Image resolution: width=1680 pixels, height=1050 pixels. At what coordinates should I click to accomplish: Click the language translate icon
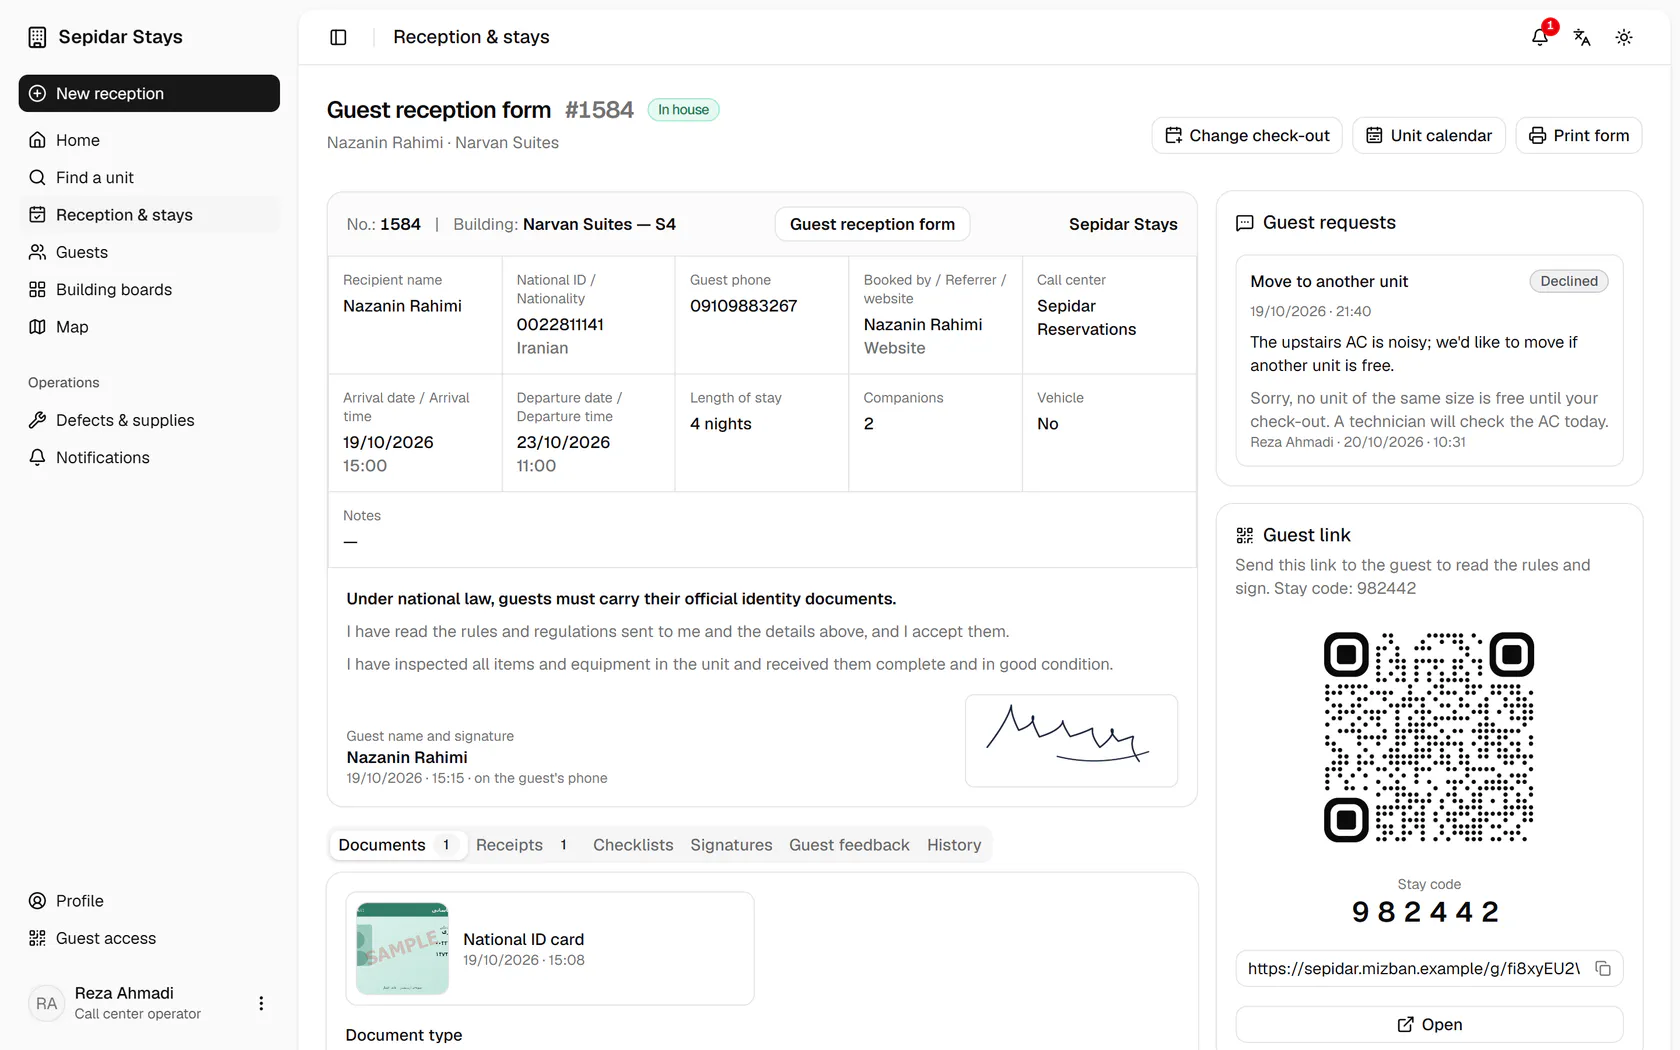pos(1582,37)
